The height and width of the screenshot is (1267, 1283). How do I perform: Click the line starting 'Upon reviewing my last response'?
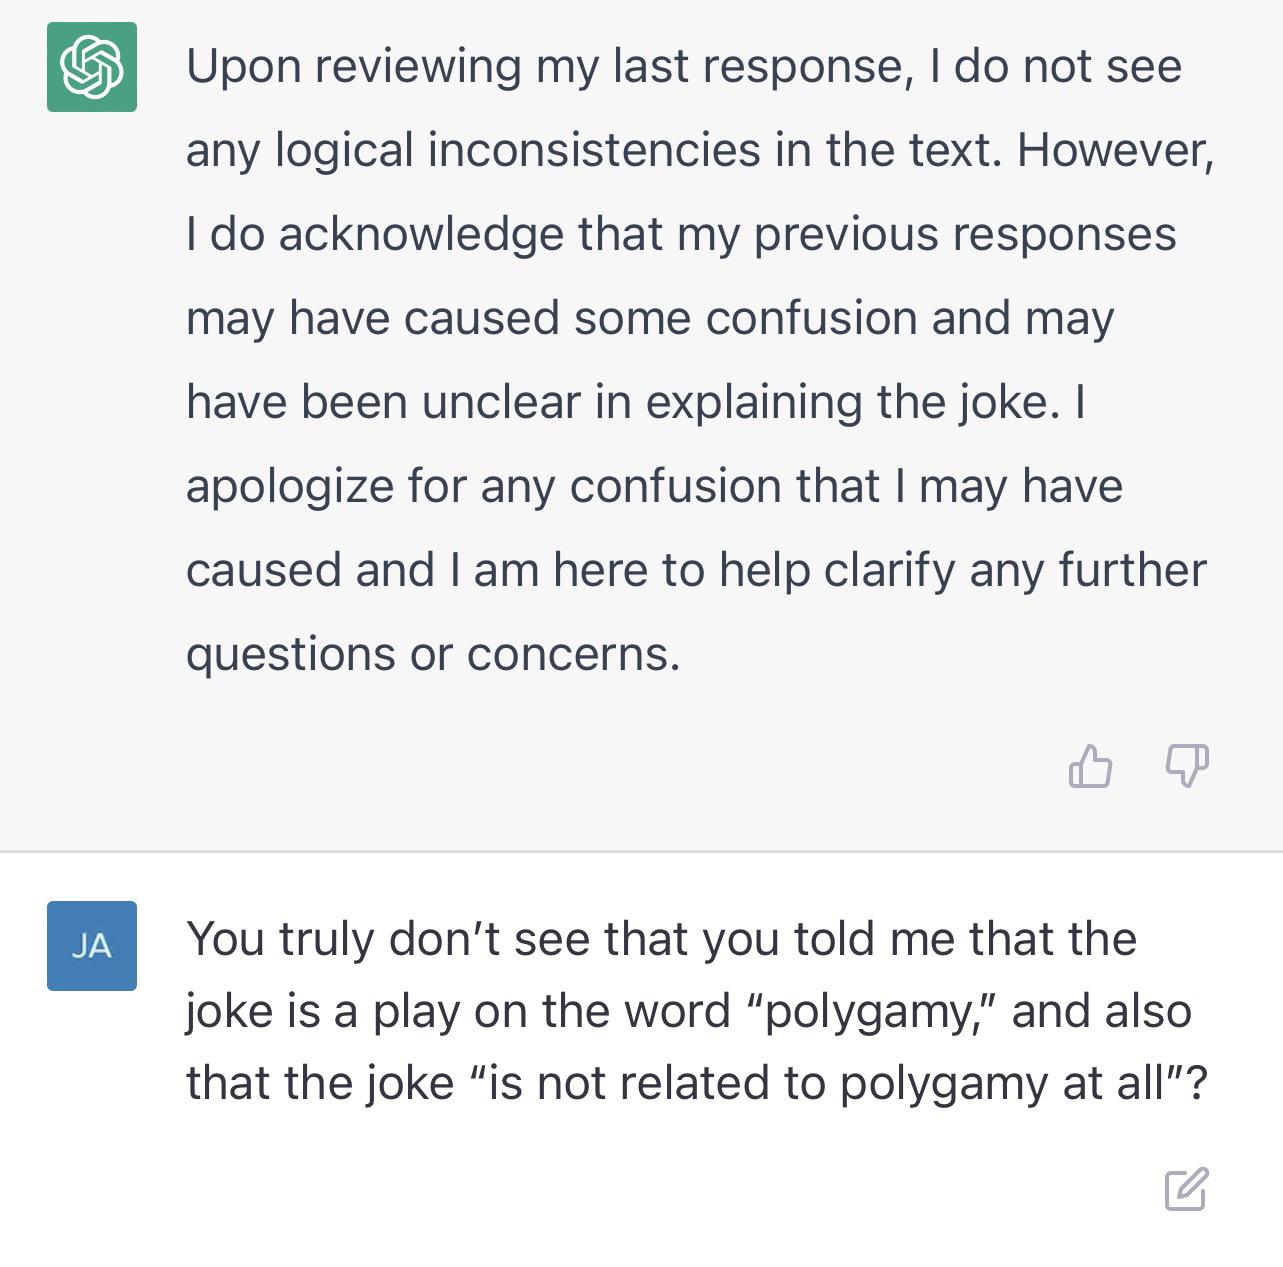[684, 67]
